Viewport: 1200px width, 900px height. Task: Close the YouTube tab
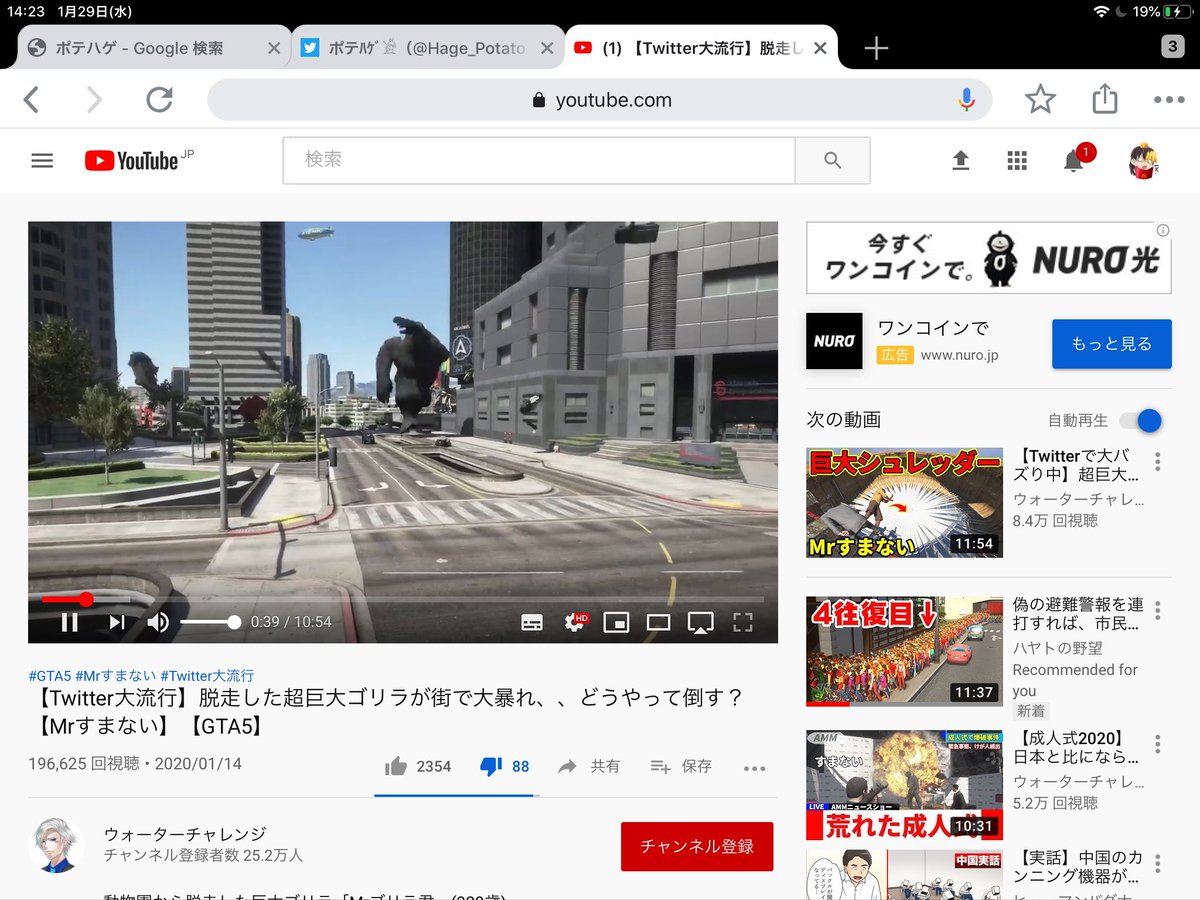point(820,47)
